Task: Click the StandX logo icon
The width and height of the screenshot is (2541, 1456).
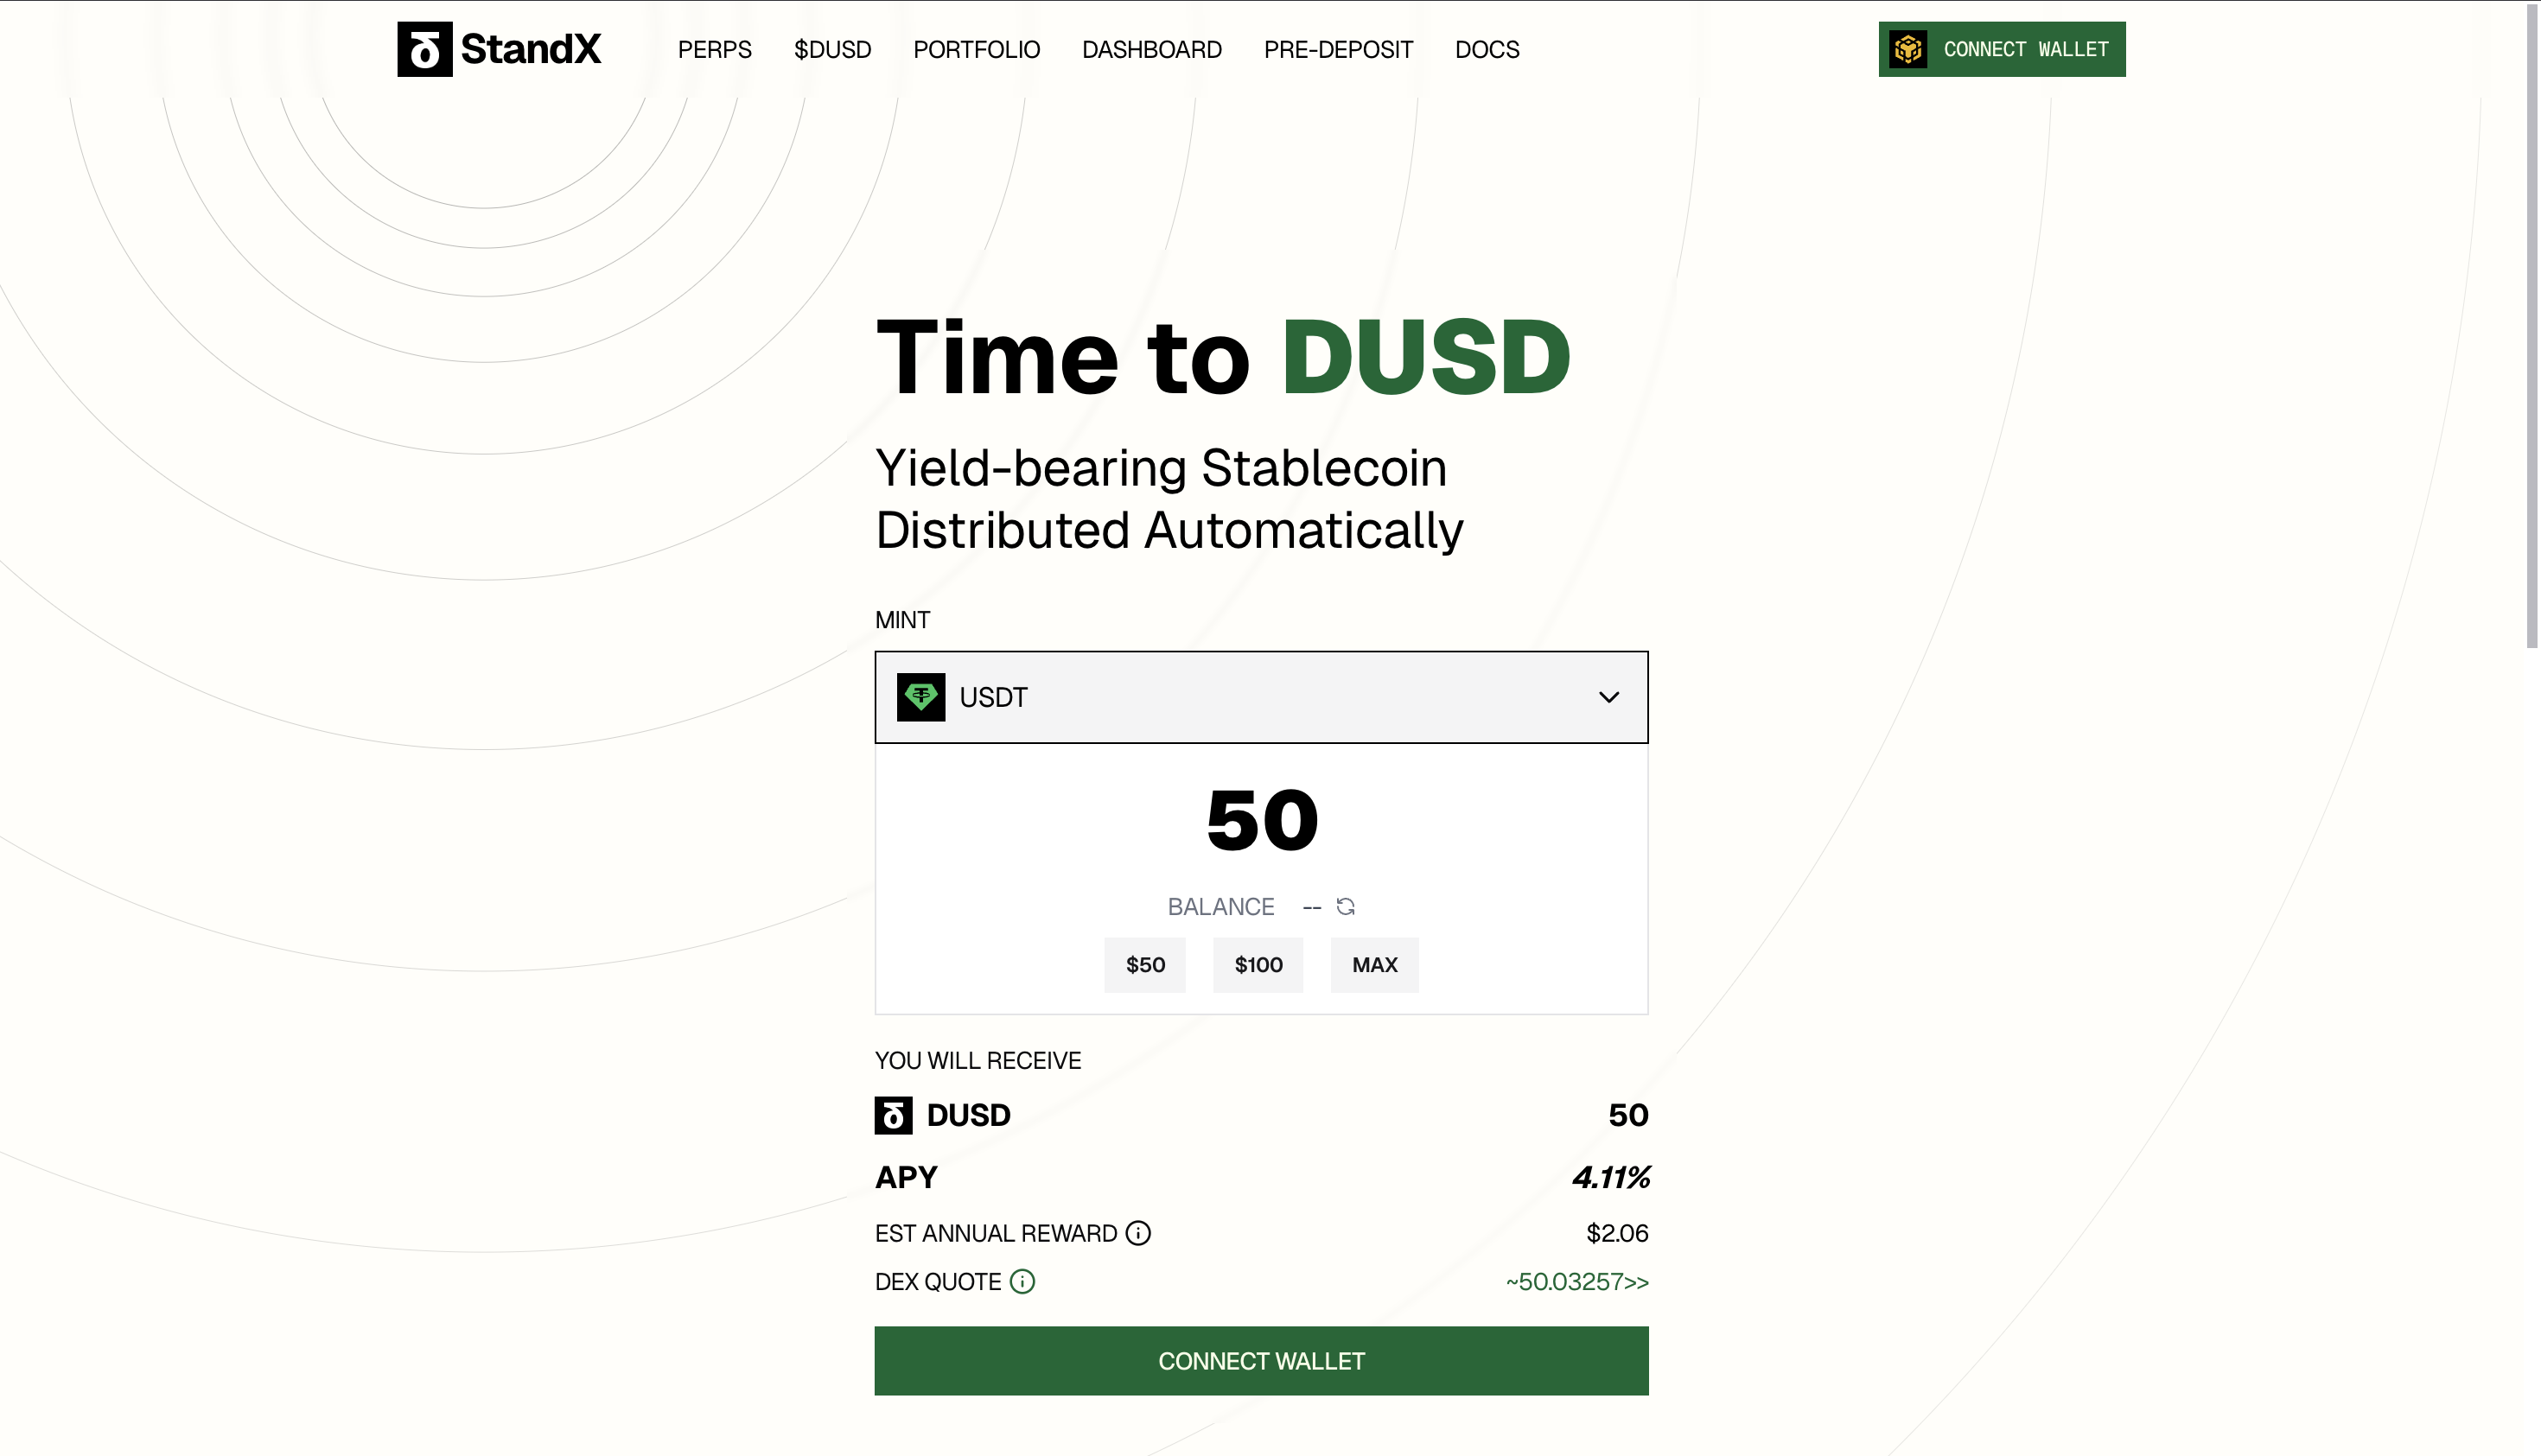Action: [x=424, y=49]
